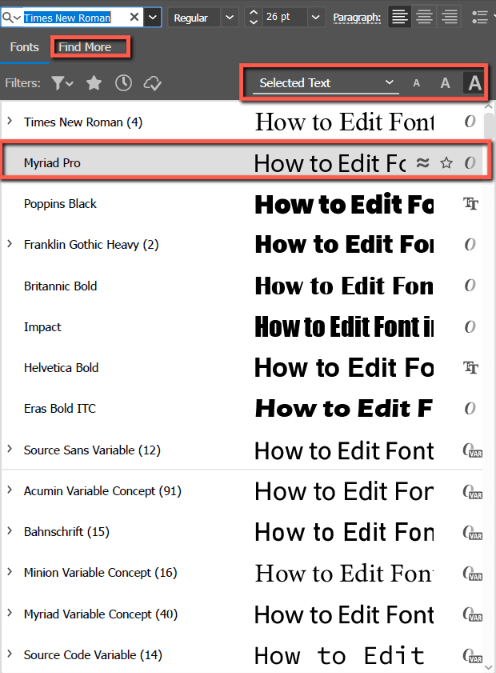
Task: Align paragraph center
Action: pos(424,17)
